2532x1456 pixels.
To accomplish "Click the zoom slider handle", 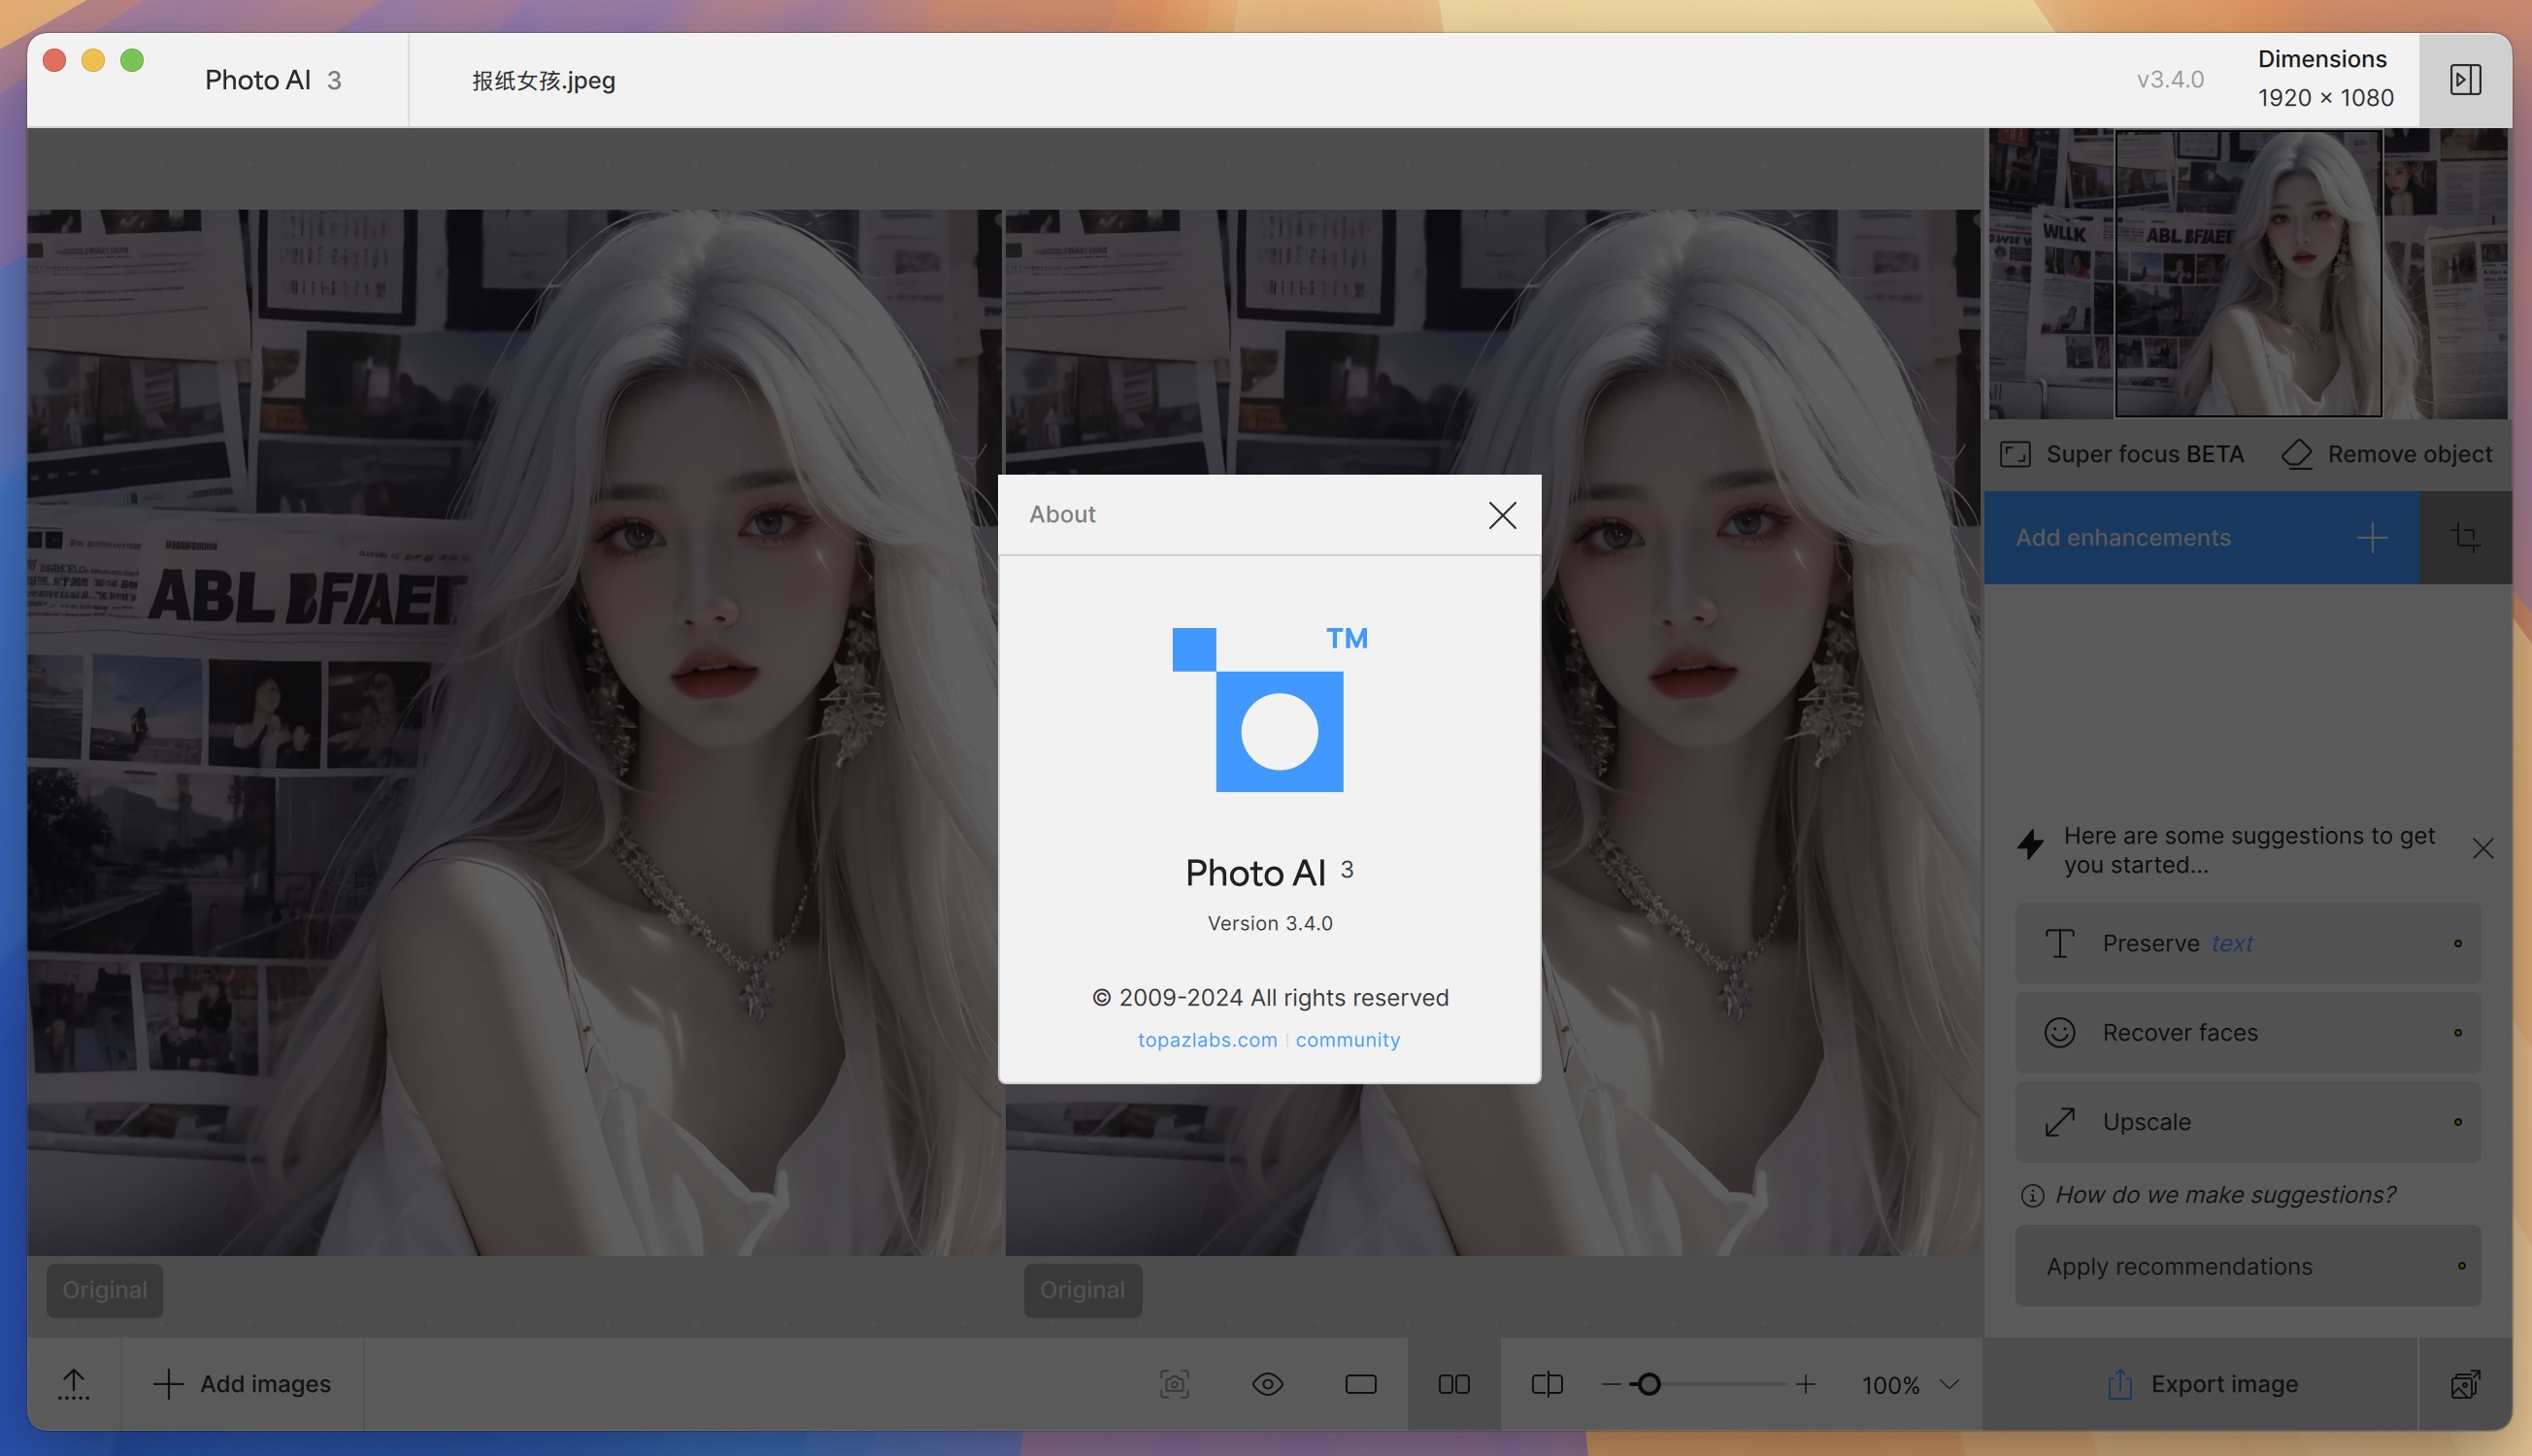I will 1648,1385.
